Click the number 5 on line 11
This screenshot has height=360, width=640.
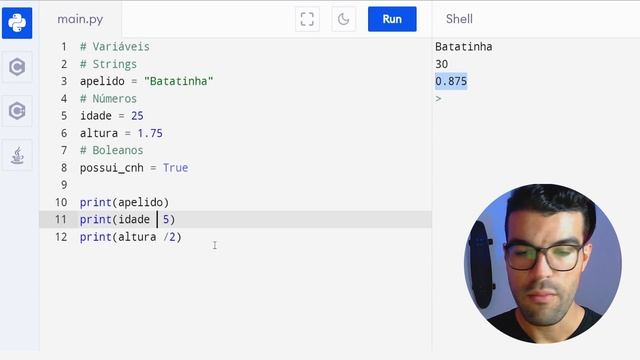166,220
